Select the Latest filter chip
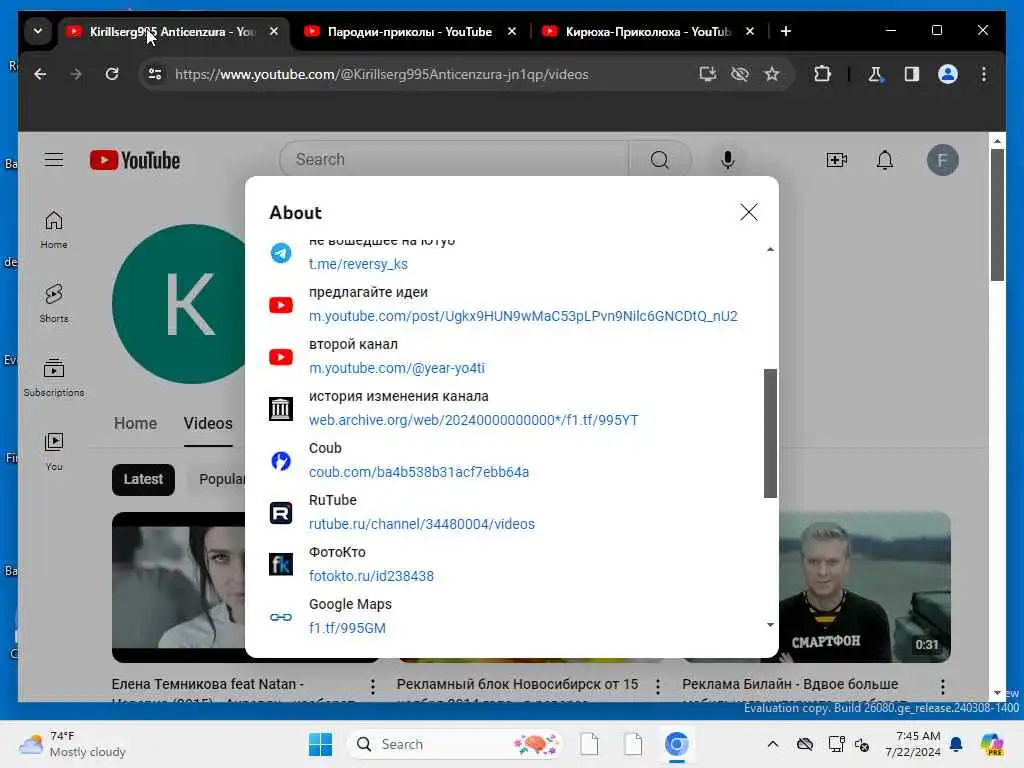 point(143,479)
